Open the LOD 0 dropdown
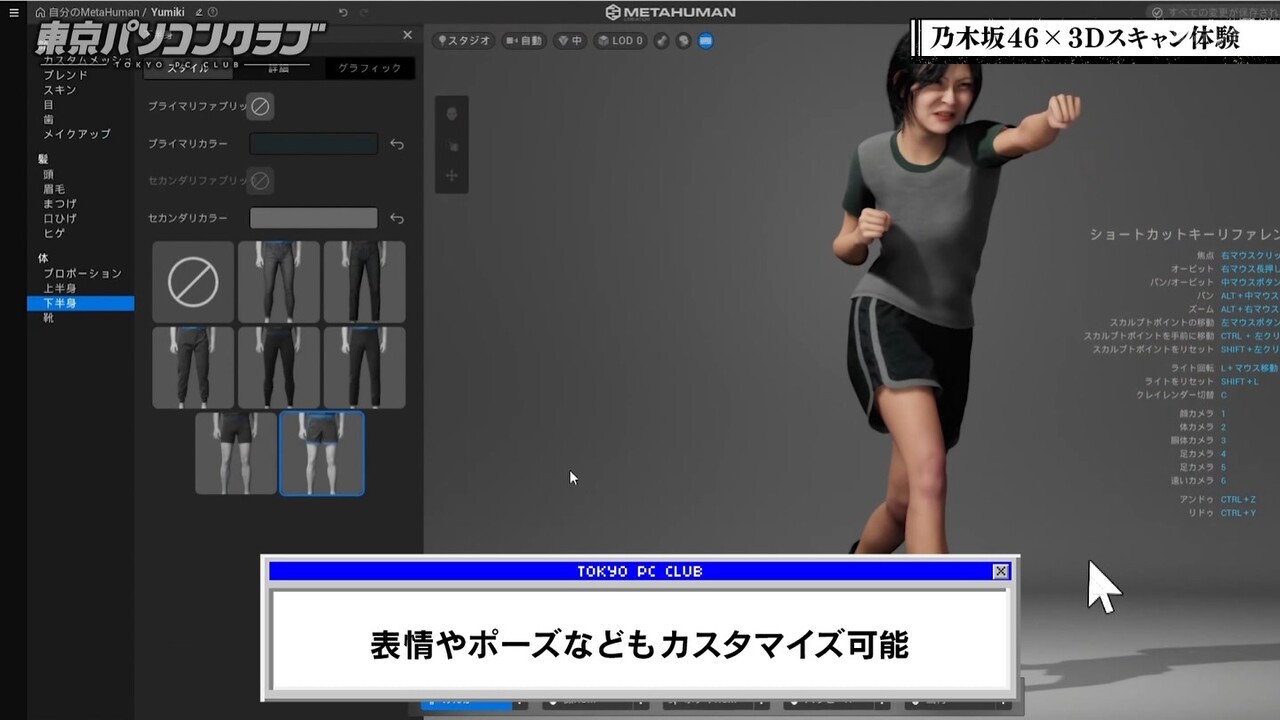 pos(621,41)
